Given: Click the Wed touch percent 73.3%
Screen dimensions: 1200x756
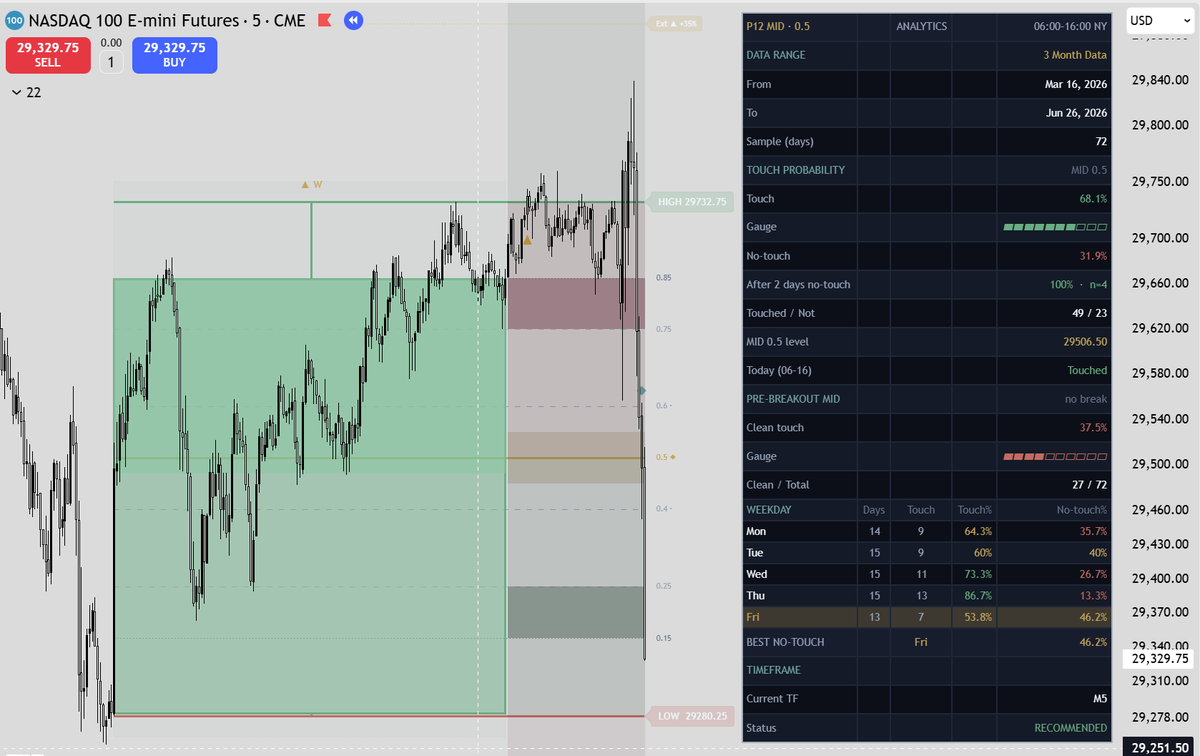Looking at the screenshot, I should point(978,574).
